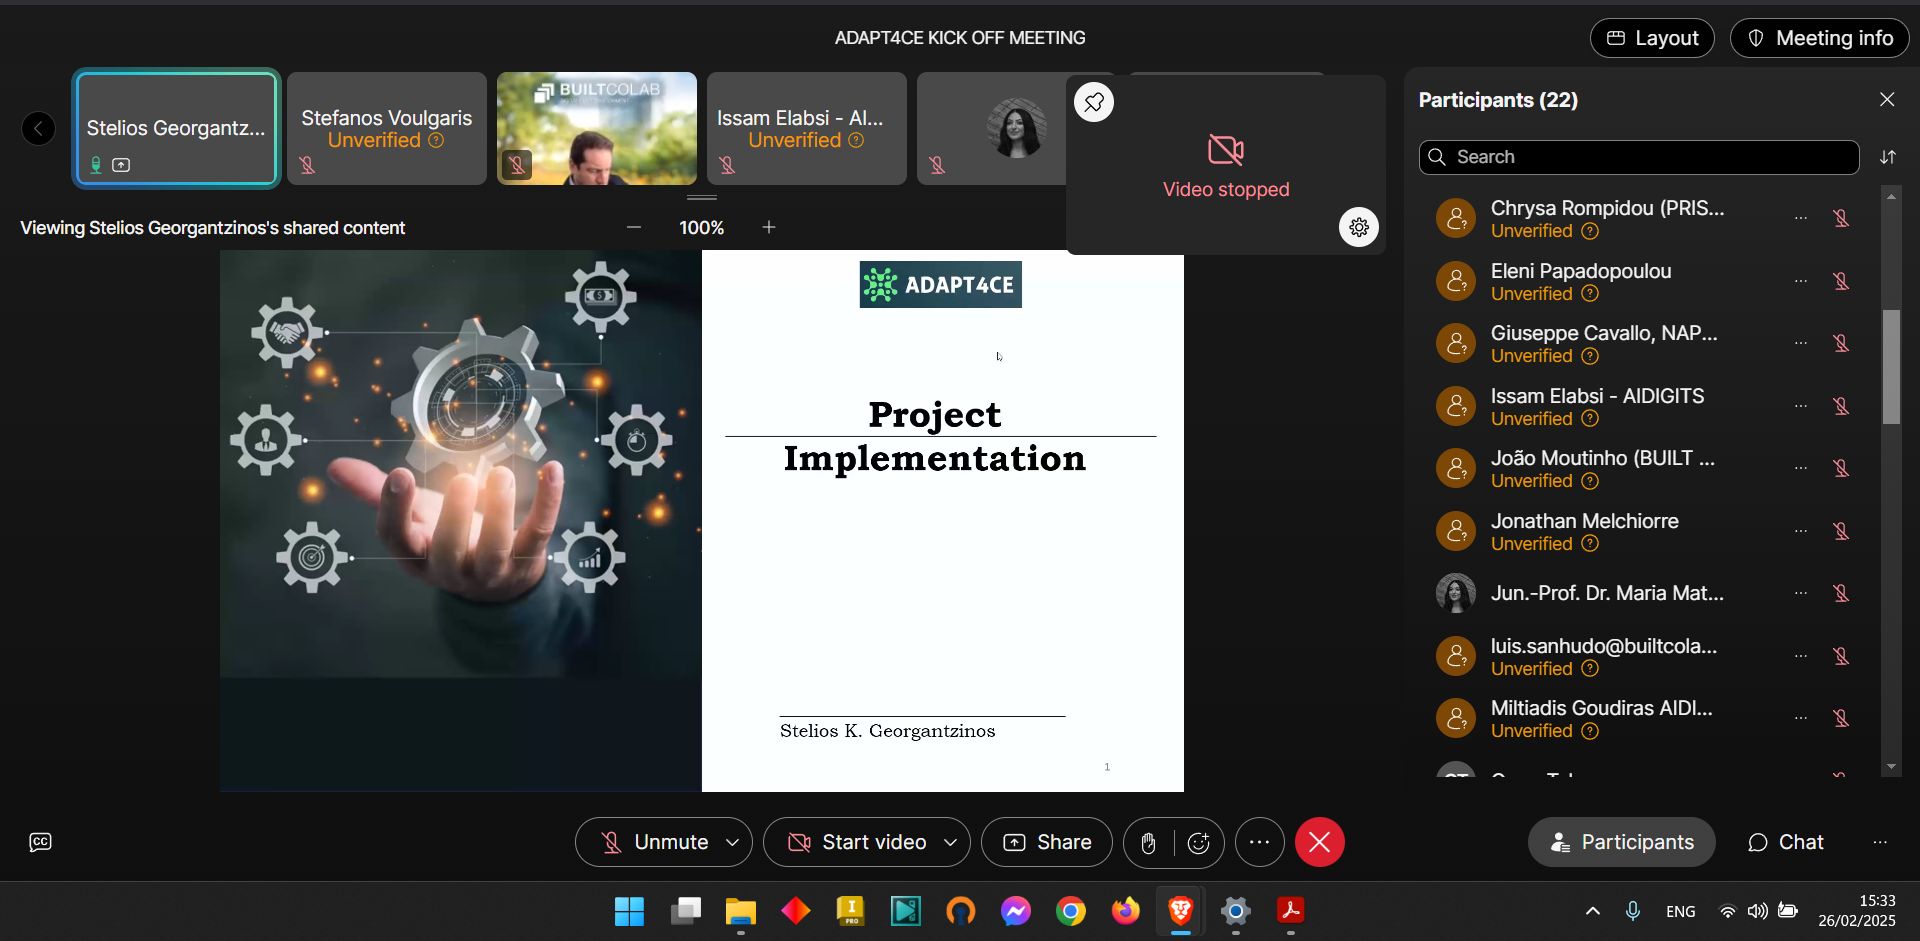Toggle mute for Giuseppe Cavallo

(1840, 343)
